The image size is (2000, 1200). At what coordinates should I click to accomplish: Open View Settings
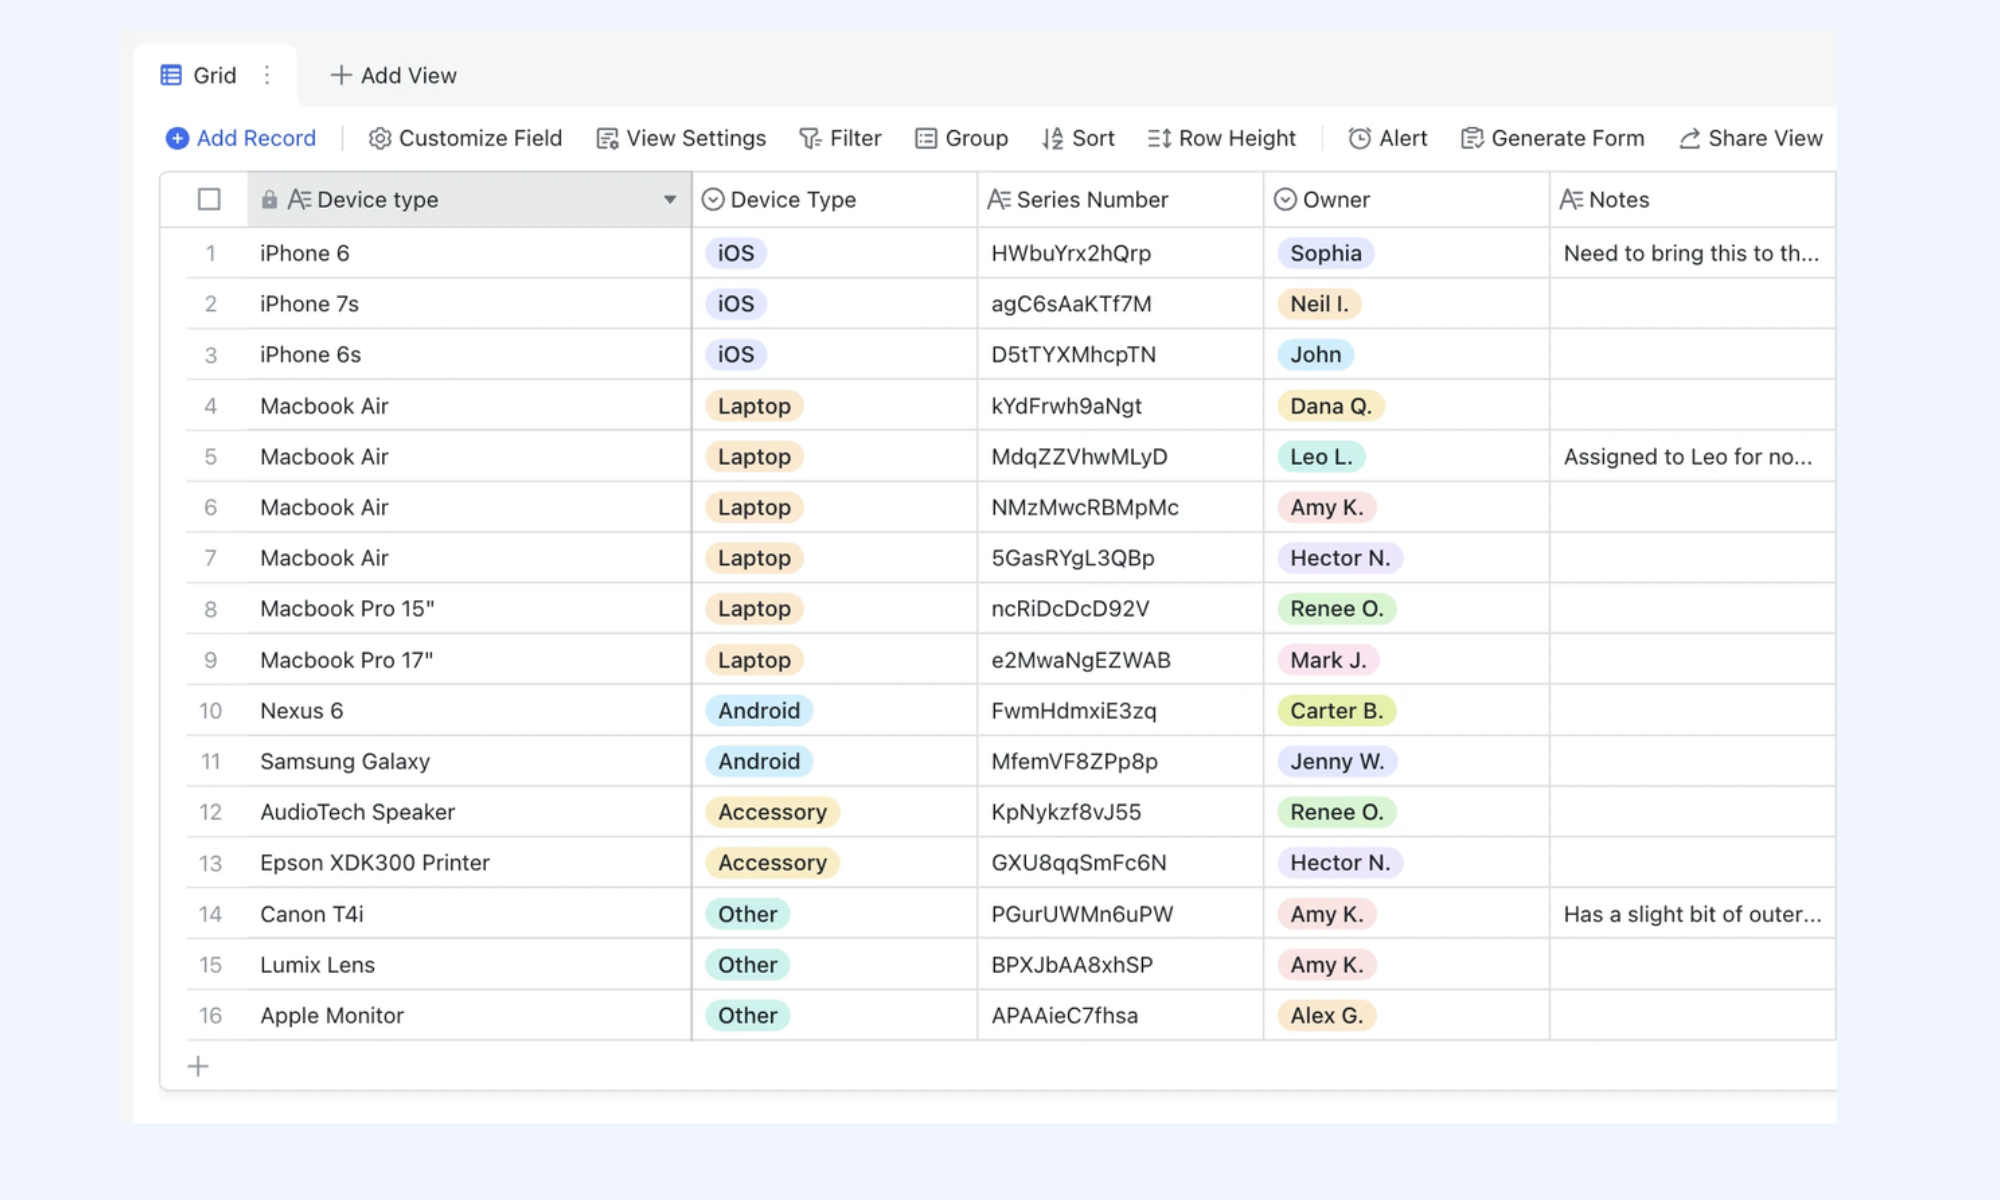681,138
